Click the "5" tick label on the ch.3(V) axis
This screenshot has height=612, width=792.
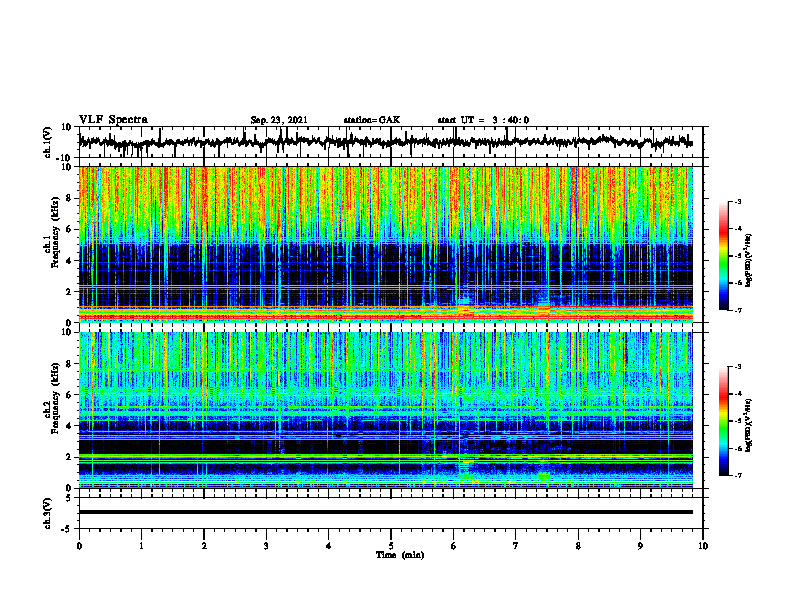click(x=70, y=498)
